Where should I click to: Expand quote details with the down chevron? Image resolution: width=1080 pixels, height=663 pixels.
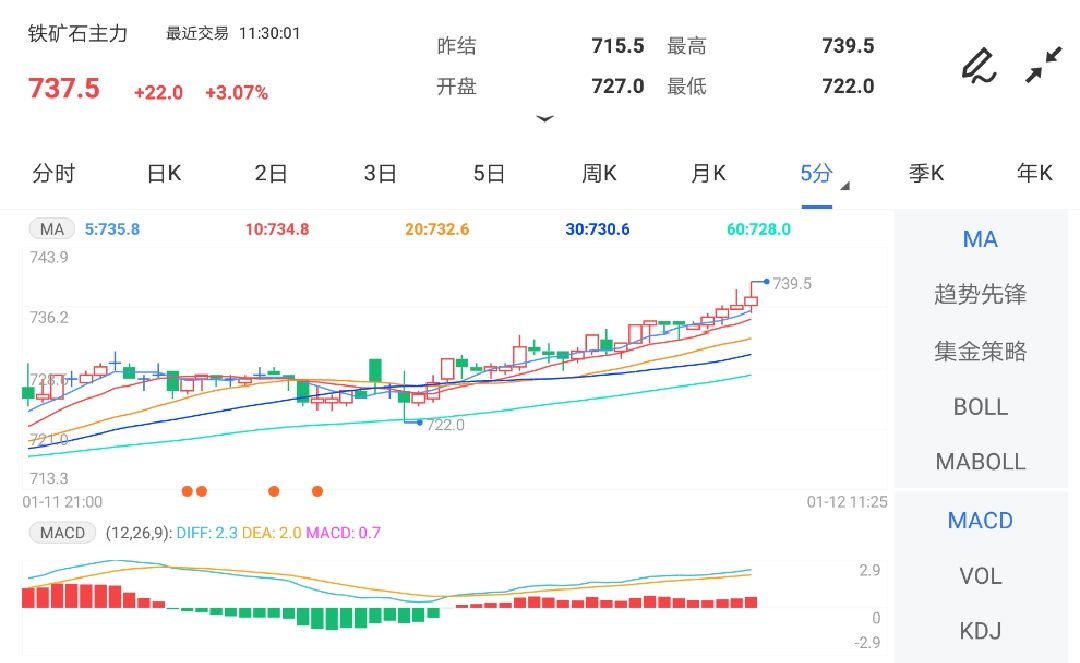[545, 118]
